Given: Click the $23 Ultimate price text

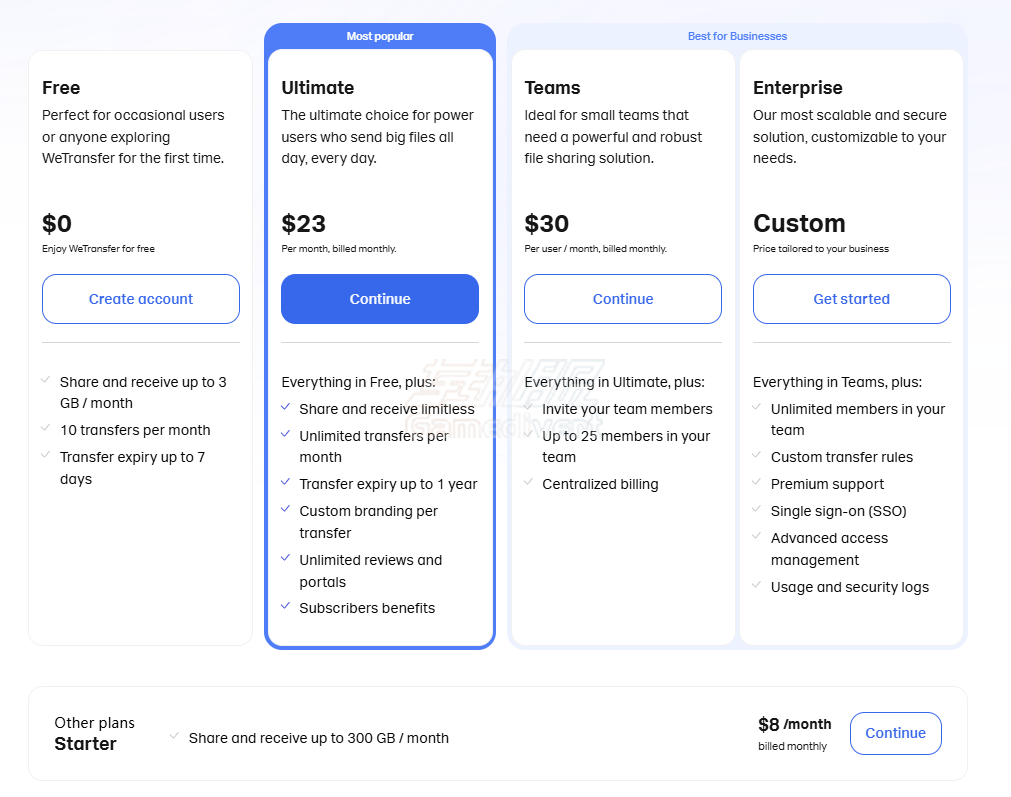Looking at the screenshot, I should pos(304,224).
